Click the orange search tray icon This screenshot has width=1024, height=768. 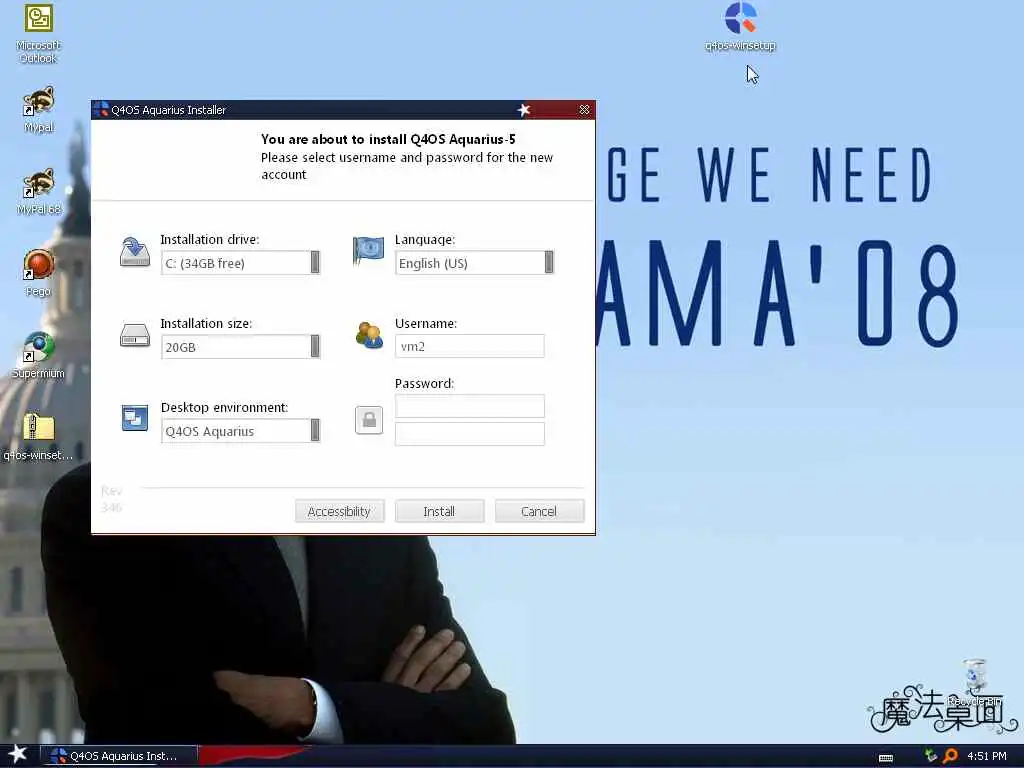(x=950, y=756)
